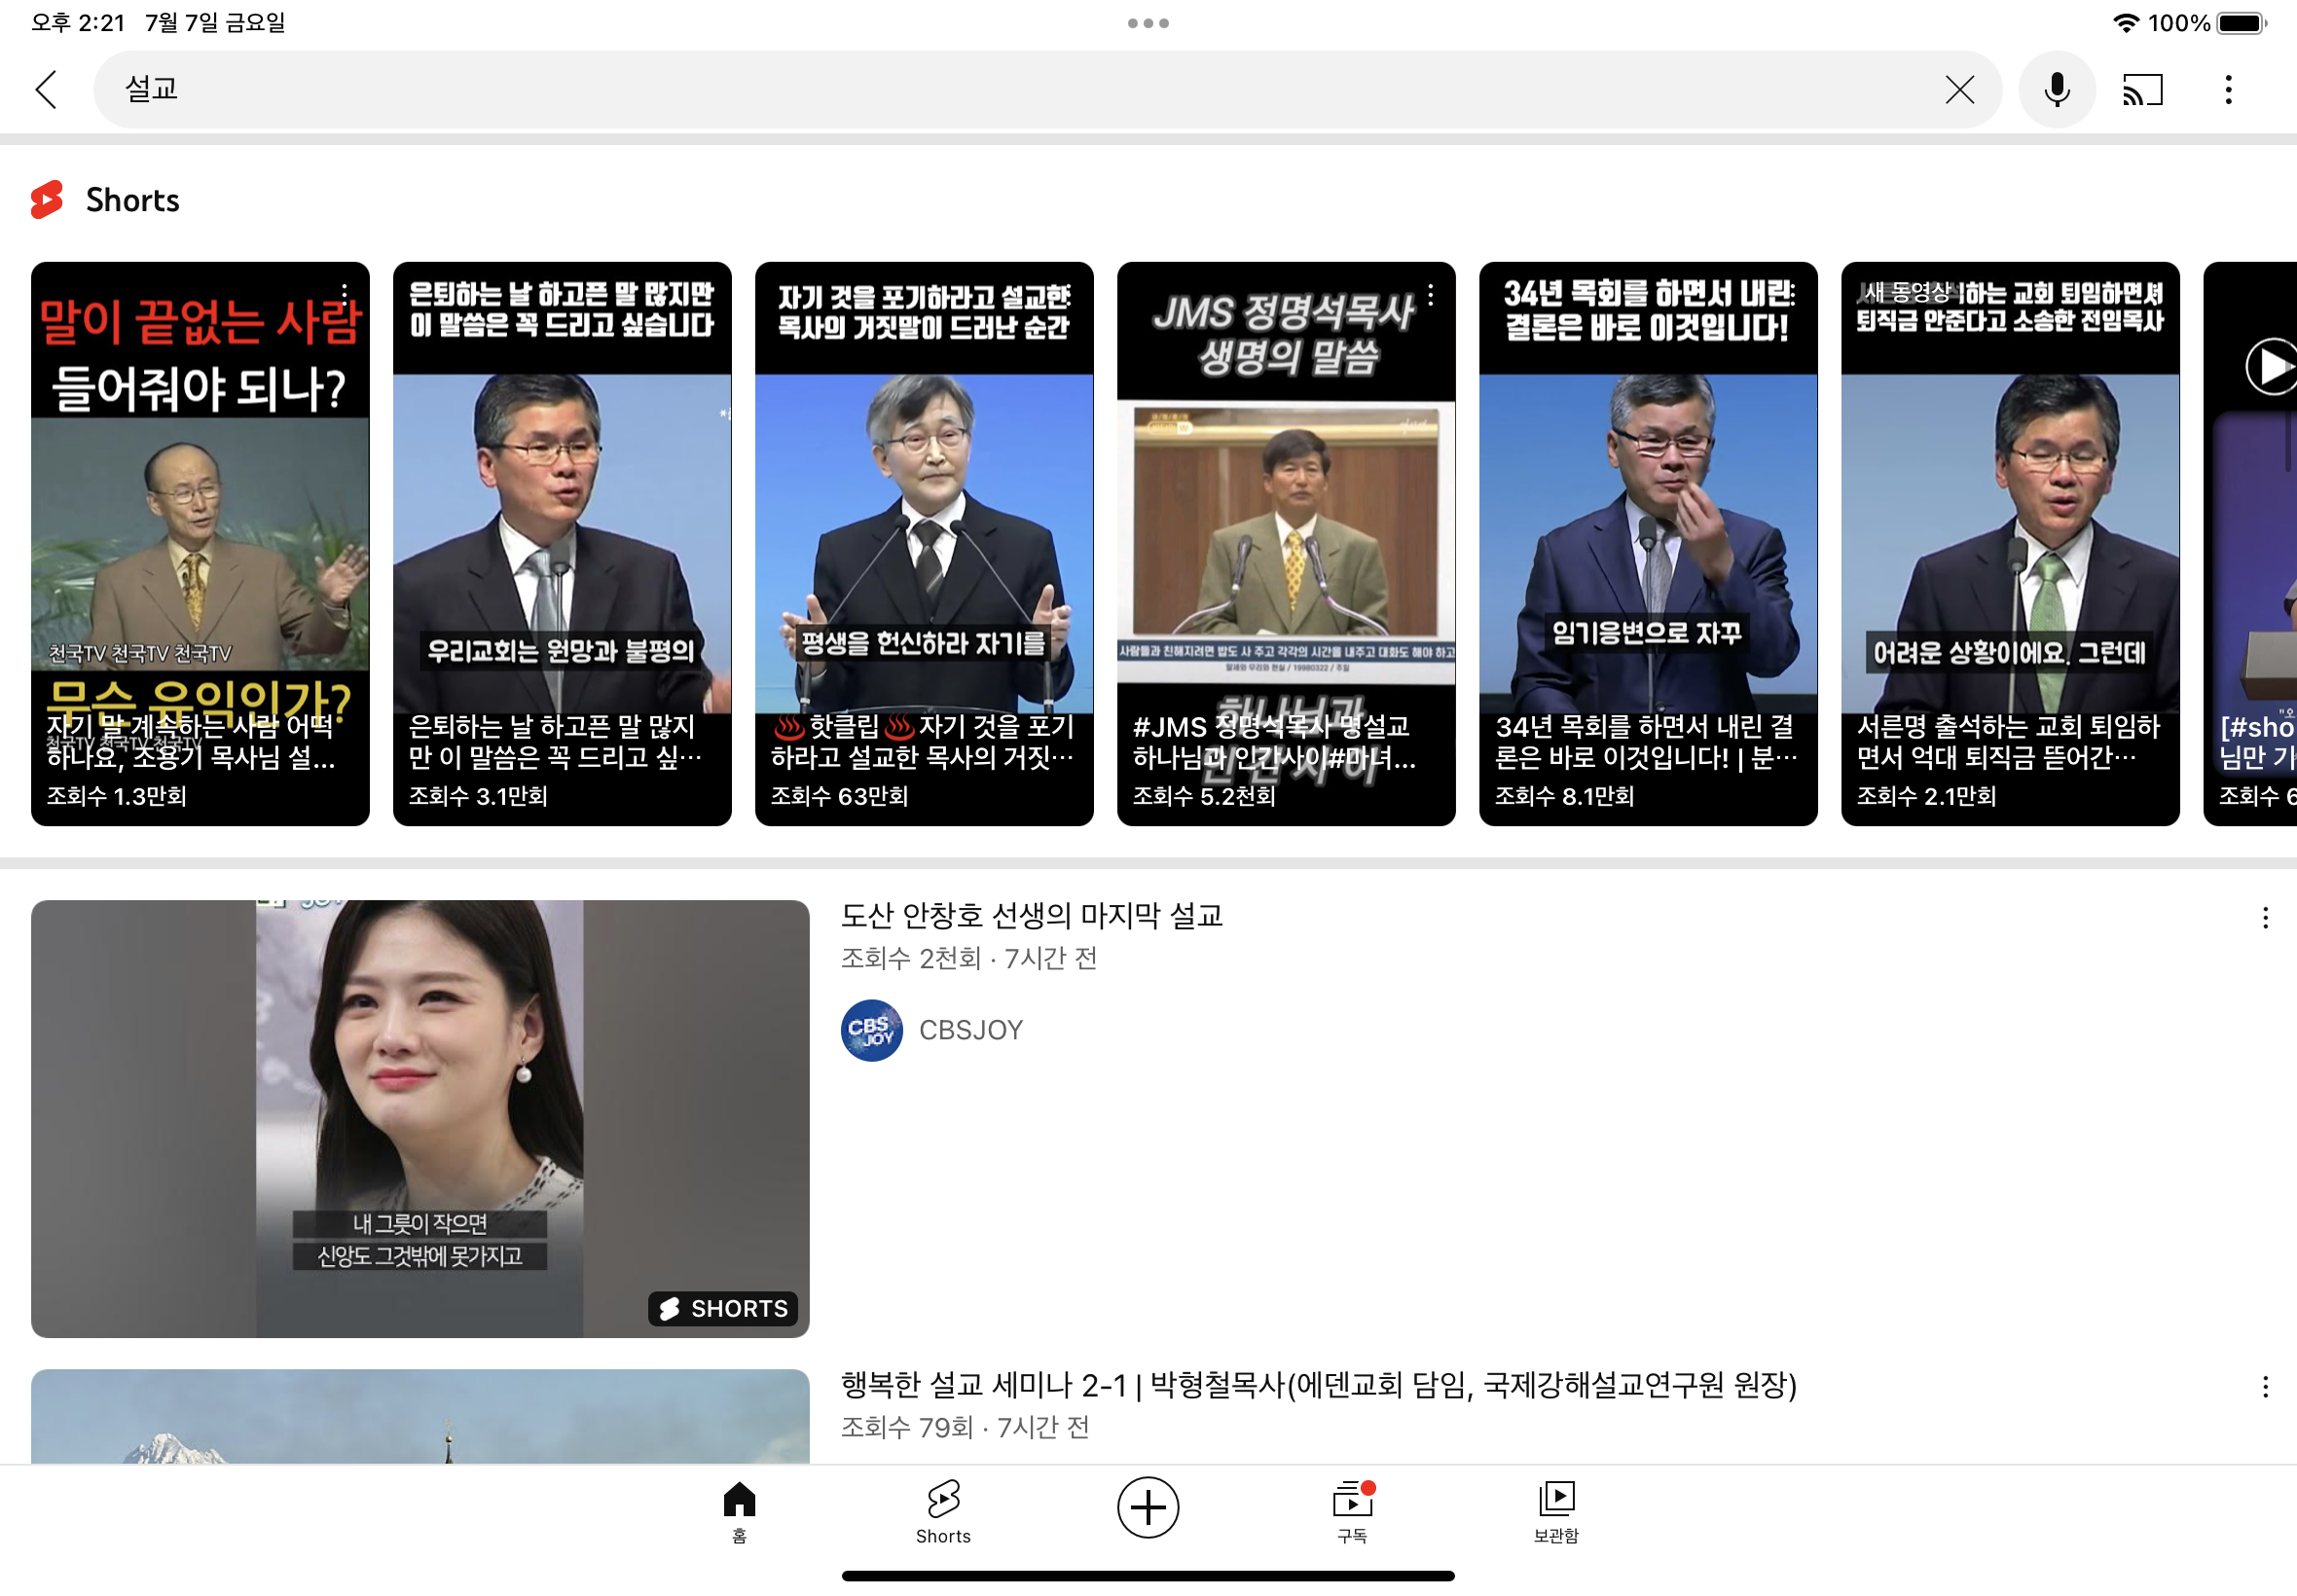
Task: Tap the home indicator bar at bottom
Action: tap(1148, 1575)
